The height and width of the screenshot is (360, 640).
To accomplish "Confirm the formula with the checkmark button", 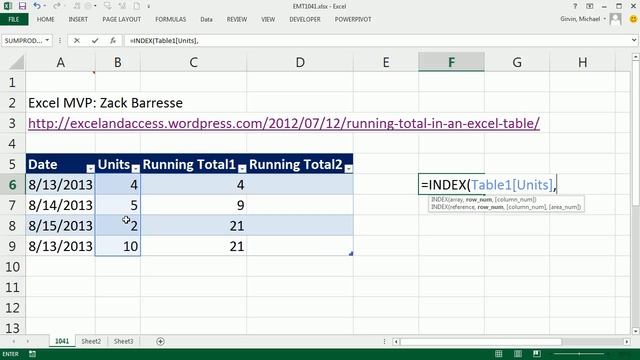I will click(95, 40).
